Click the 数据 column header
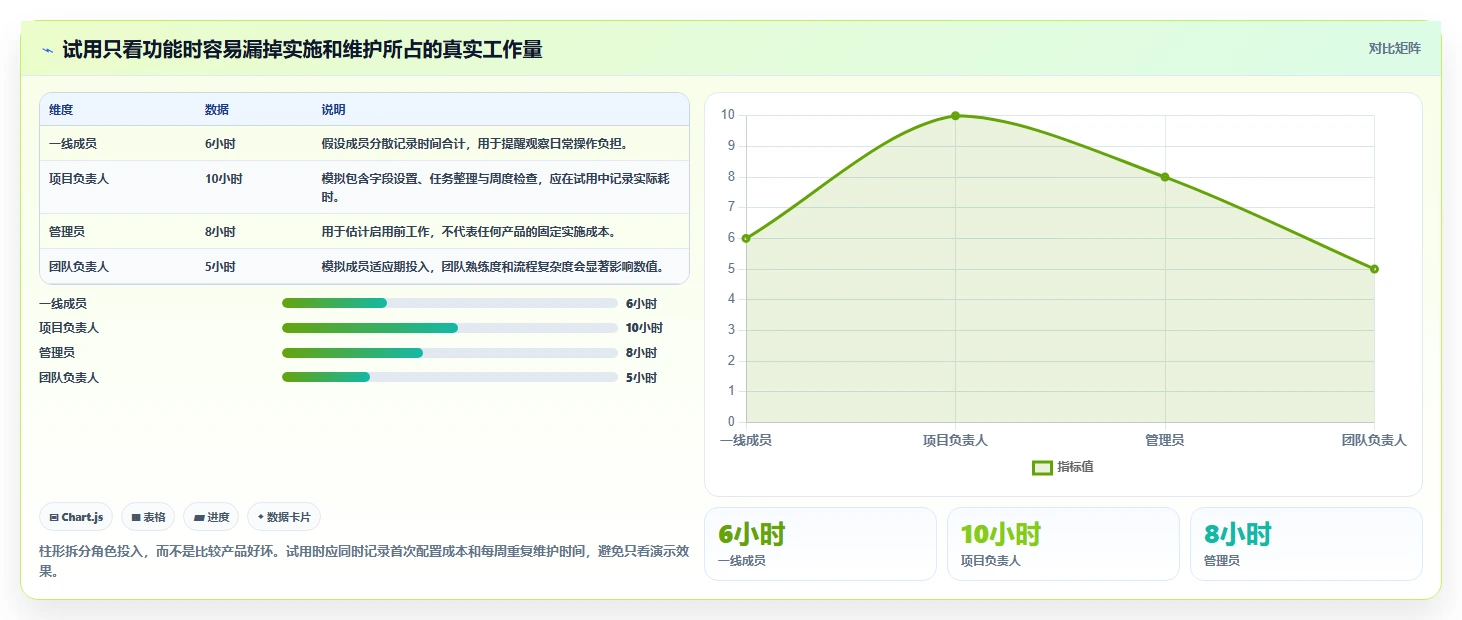1462x620 pixels. [x=217, y=110]
